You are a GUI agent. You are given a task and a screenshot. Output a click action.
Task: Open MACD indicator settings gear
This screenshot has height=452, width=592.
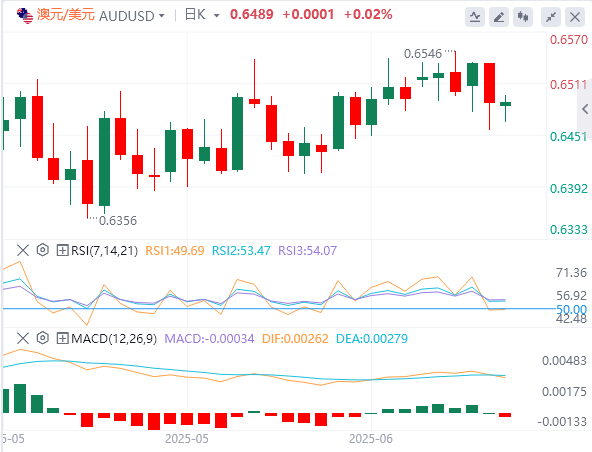[43, 338]
